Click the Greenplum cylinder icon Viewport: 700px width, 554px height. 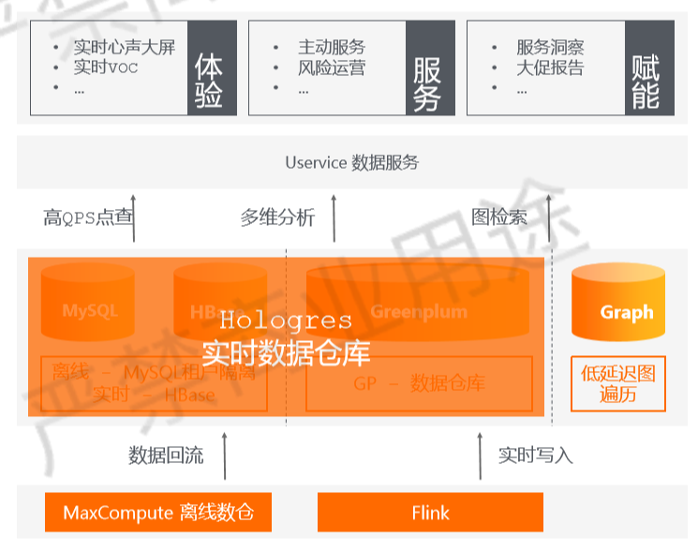coord(418,302)
